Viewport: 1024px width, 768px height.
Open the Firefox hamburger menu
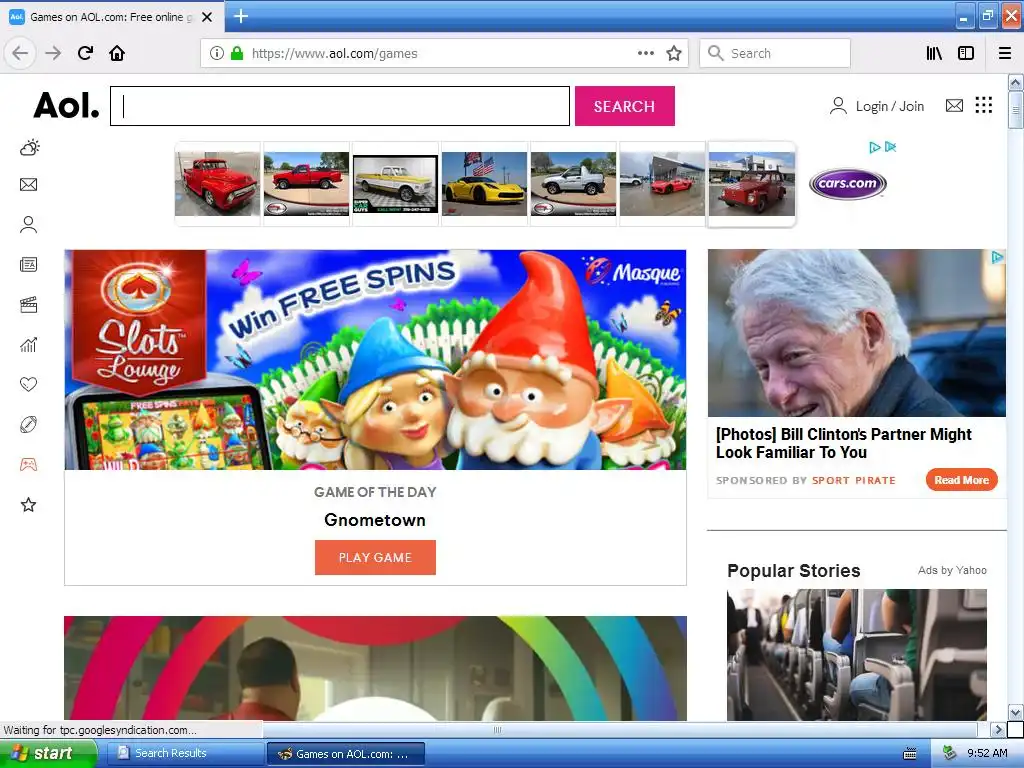point(1005,53)
